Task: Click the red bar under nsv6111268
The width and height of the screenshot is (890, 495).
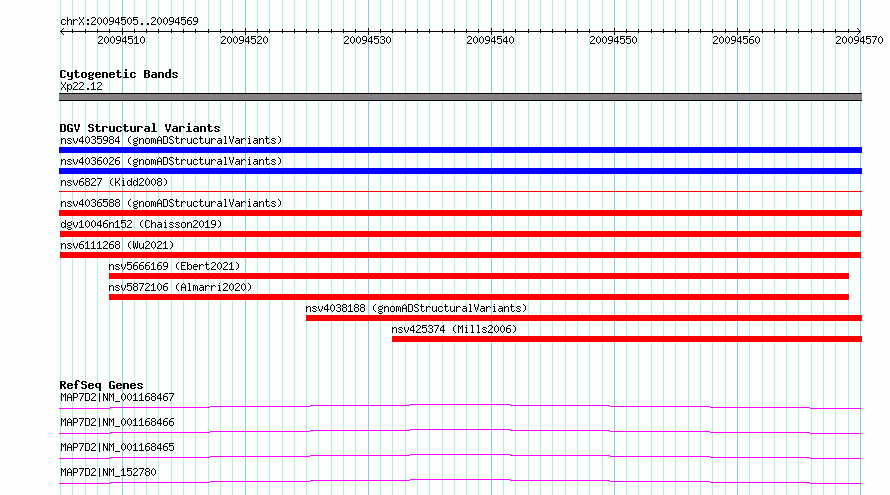Action: pyautogui.click(x=460, y=255)
